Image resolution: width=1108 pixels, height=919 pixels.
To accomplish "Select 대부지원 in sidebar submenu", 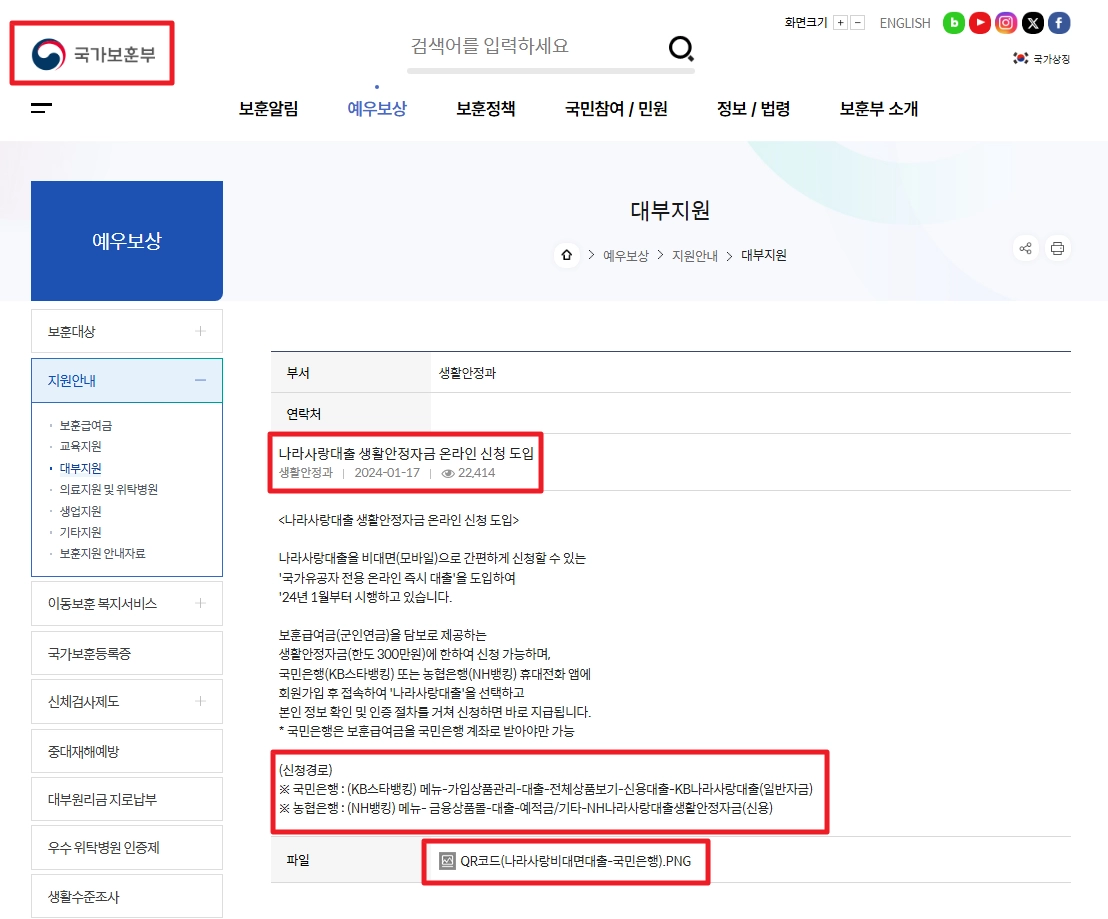I will (81, 468).
